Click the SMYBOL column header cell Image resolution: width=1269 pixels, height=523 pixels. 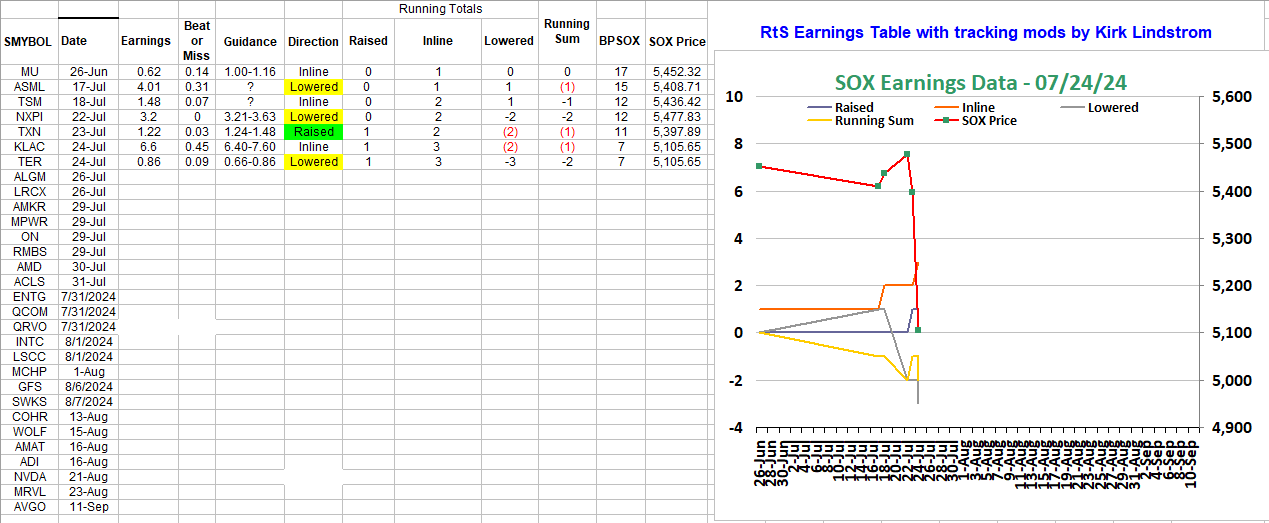pos(29,42)
